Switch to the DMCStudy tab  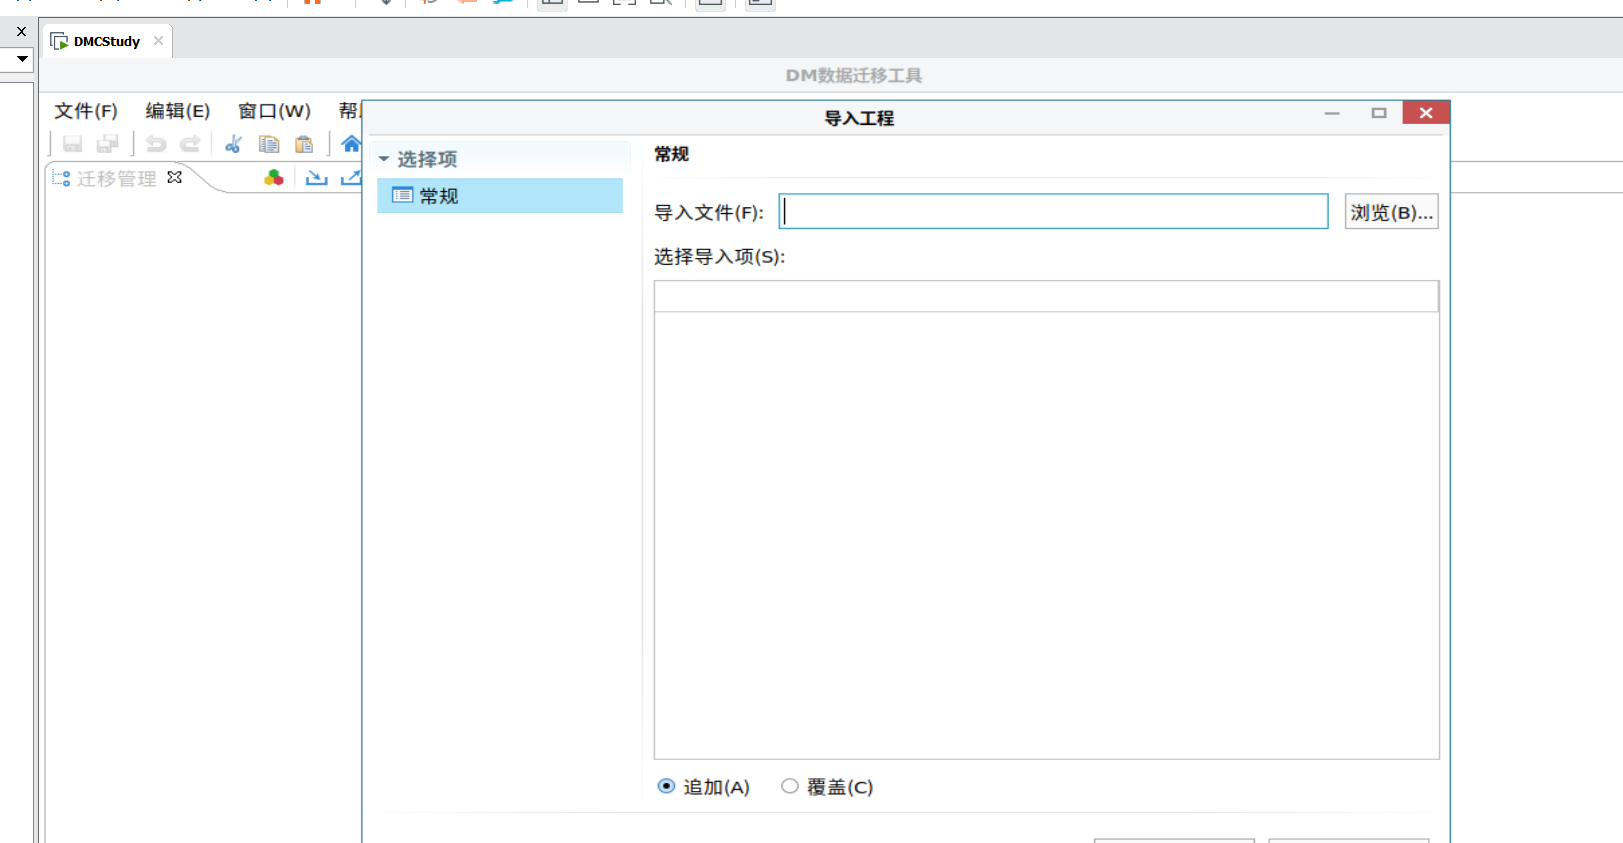(x=106, y=41)
